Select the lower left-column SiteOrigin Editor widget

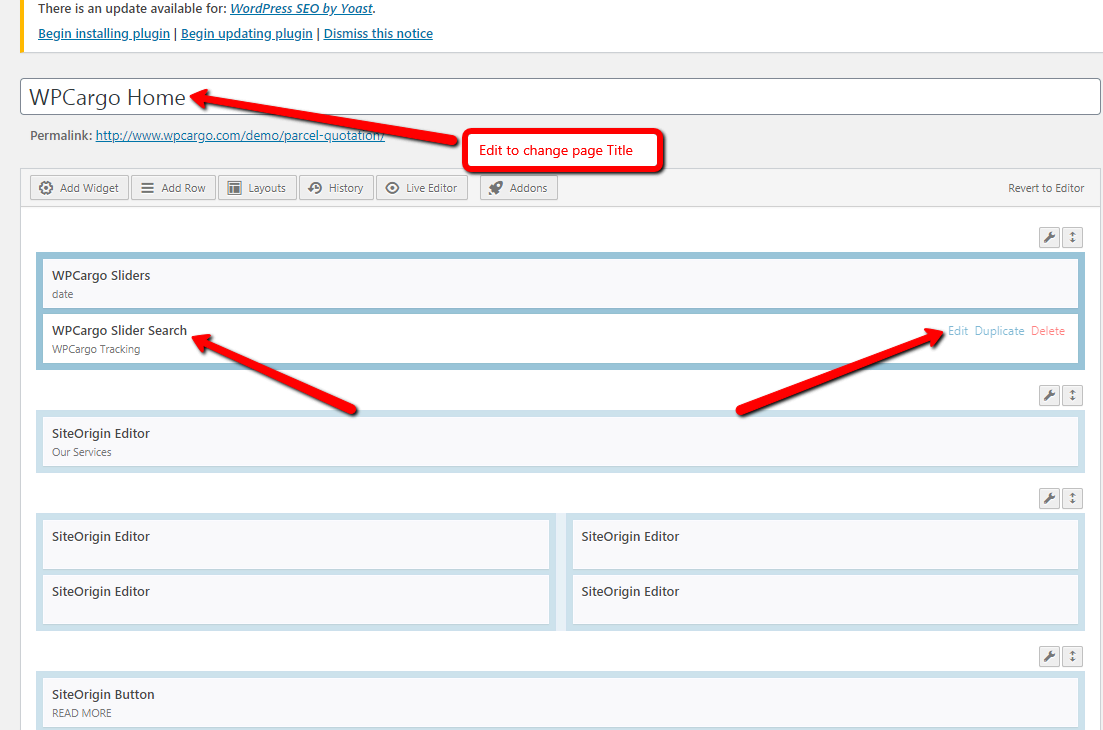(x=295, y=599)
